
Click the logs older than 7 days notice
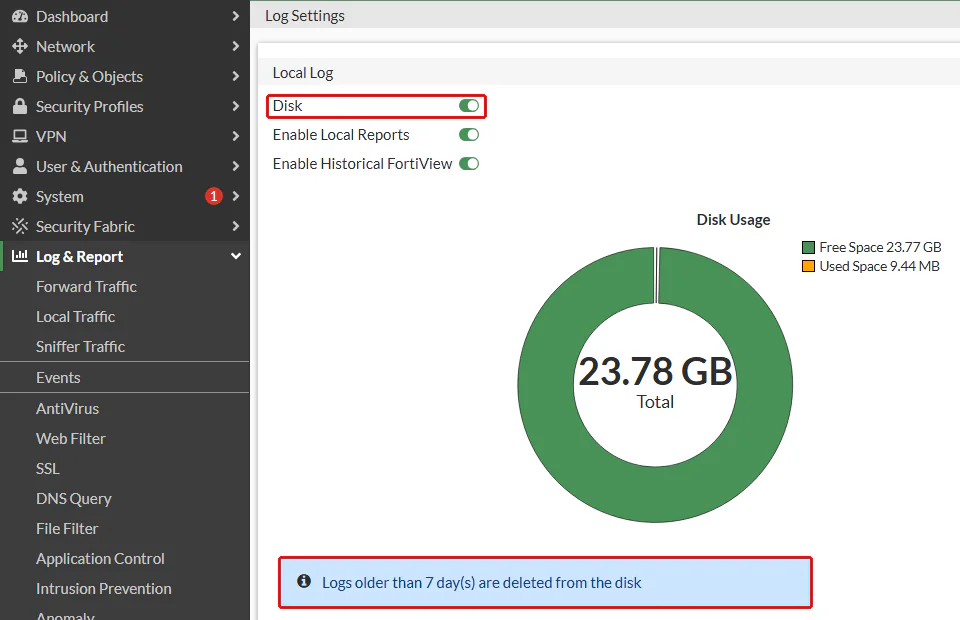point(546,583)
